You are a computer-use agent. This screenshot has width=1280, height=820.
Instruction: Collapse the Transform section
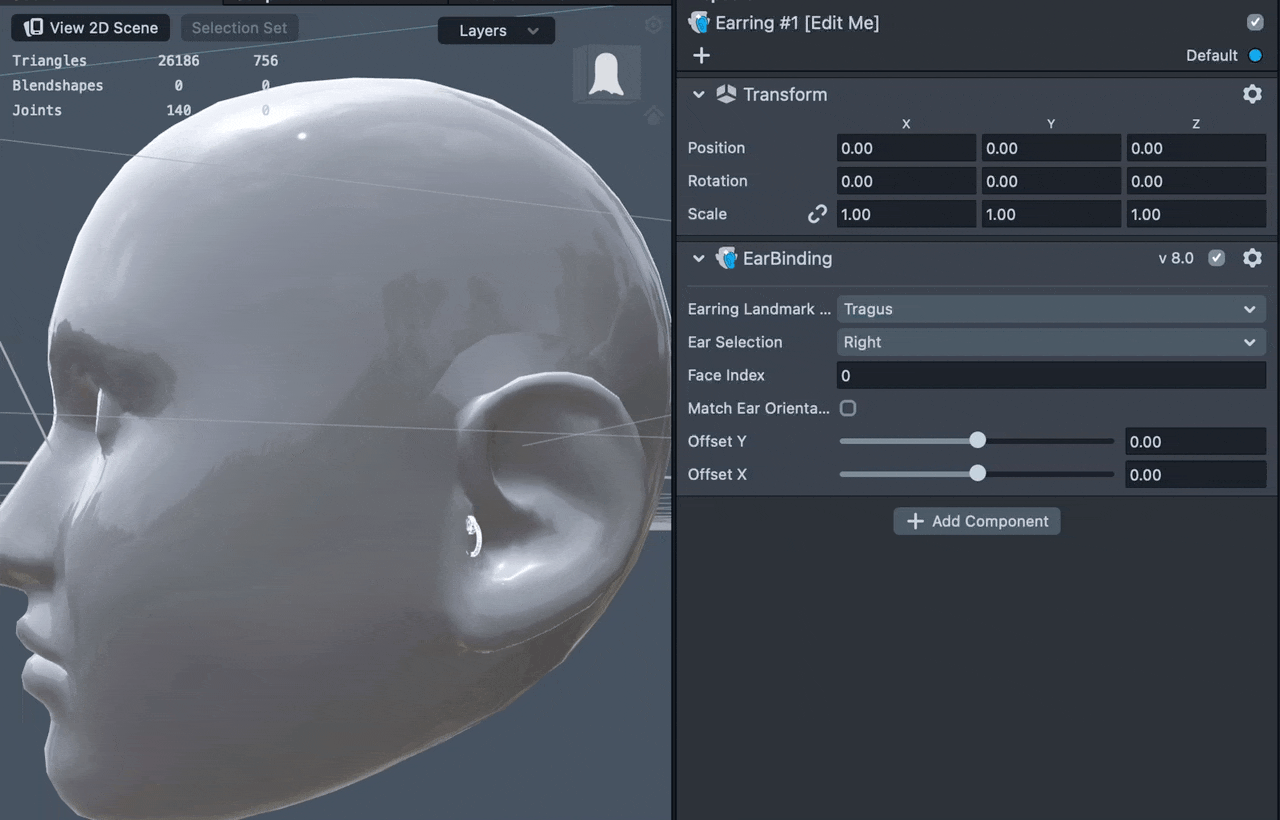[699, 94]
